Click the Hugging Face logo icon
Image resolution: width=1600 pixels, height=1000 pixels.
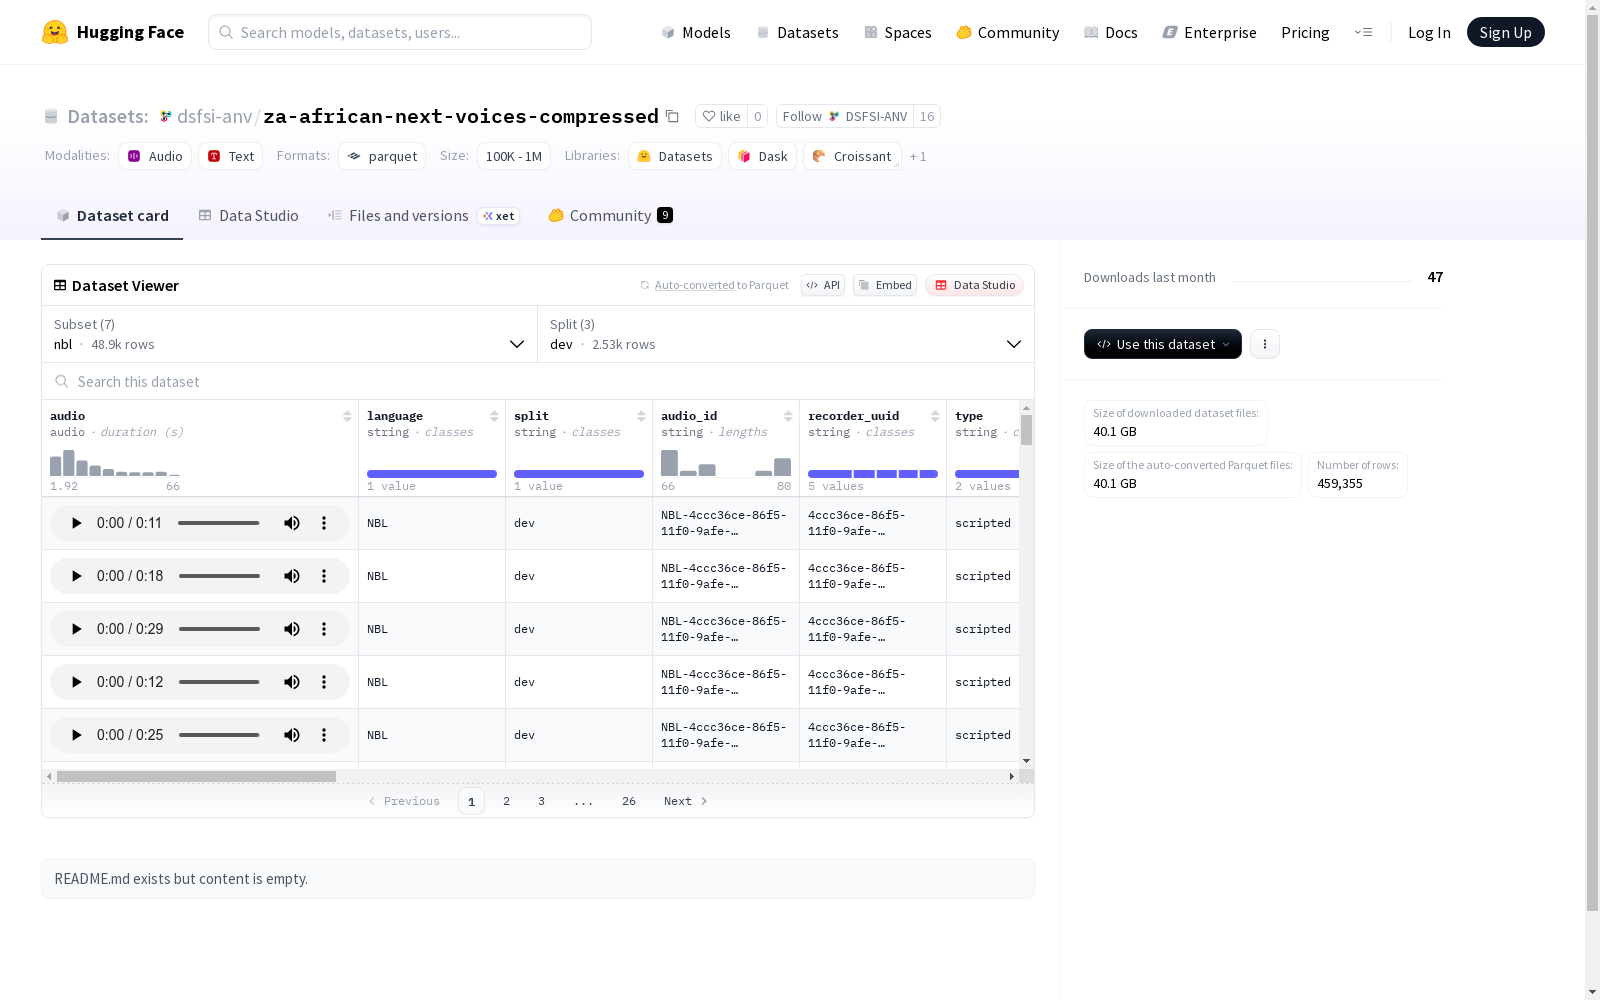coord(55,32)
